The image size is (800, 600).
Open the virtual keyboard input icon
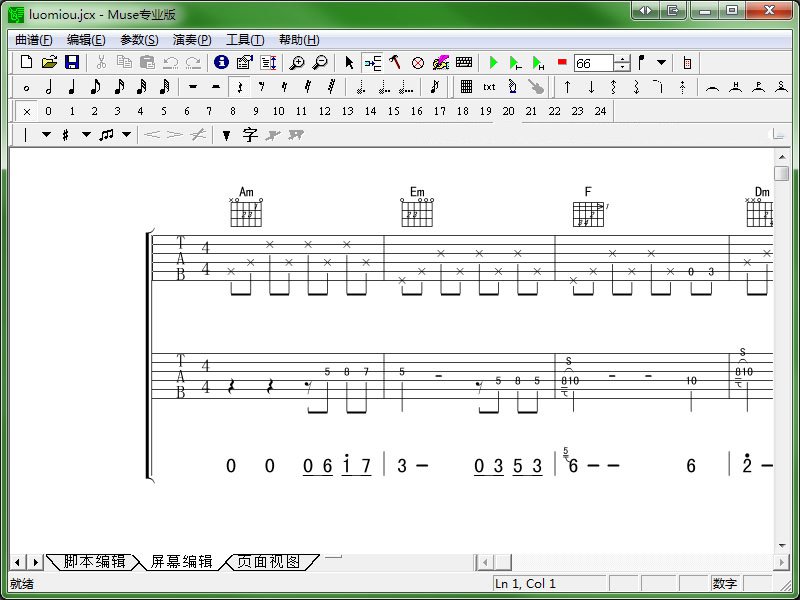pos(464,62)
